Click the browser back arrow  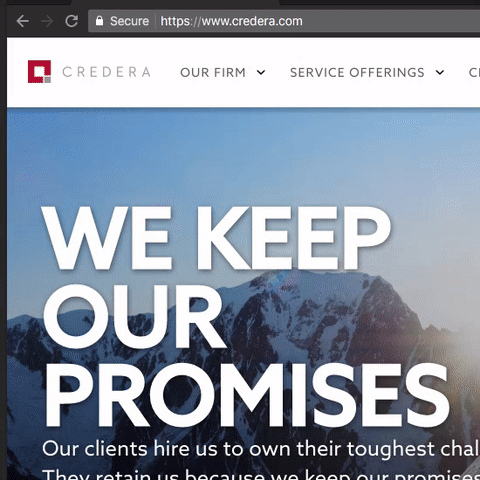pyautogui.click(x=23, y=21)
